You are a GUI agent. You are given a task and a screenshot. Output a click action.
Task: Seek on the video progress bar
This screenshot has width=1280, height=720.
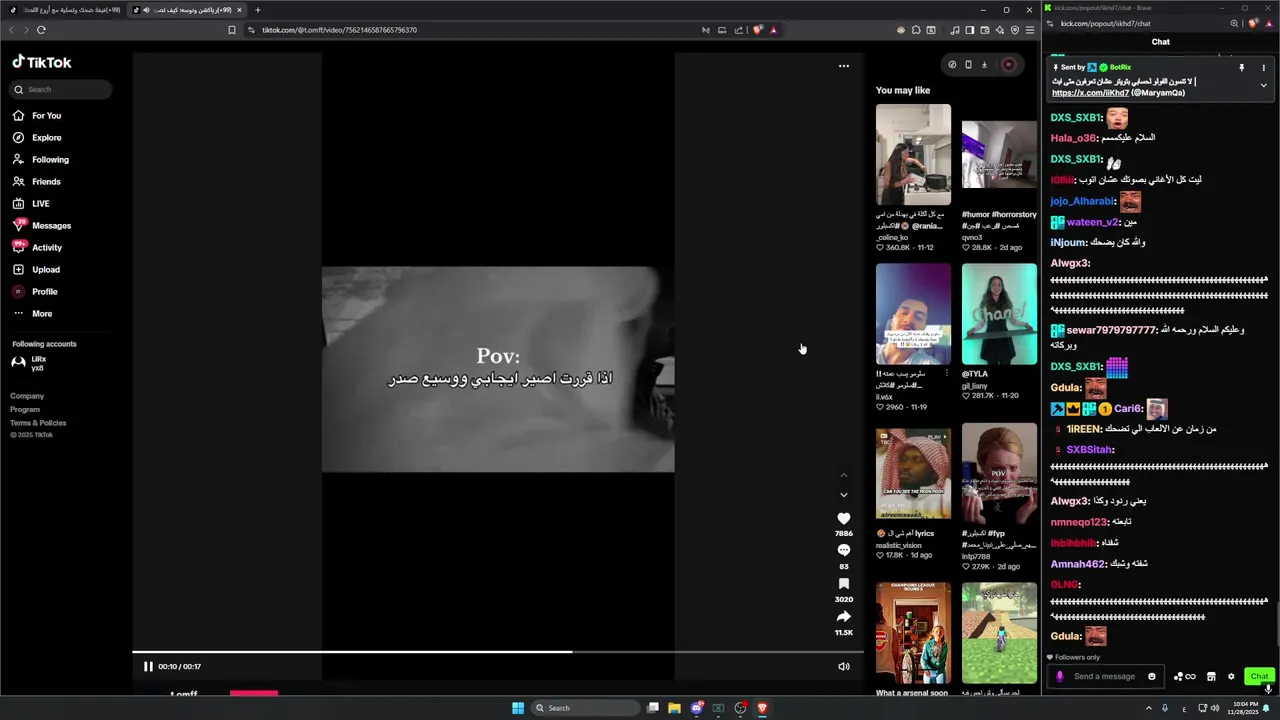(x=498, y=652)
